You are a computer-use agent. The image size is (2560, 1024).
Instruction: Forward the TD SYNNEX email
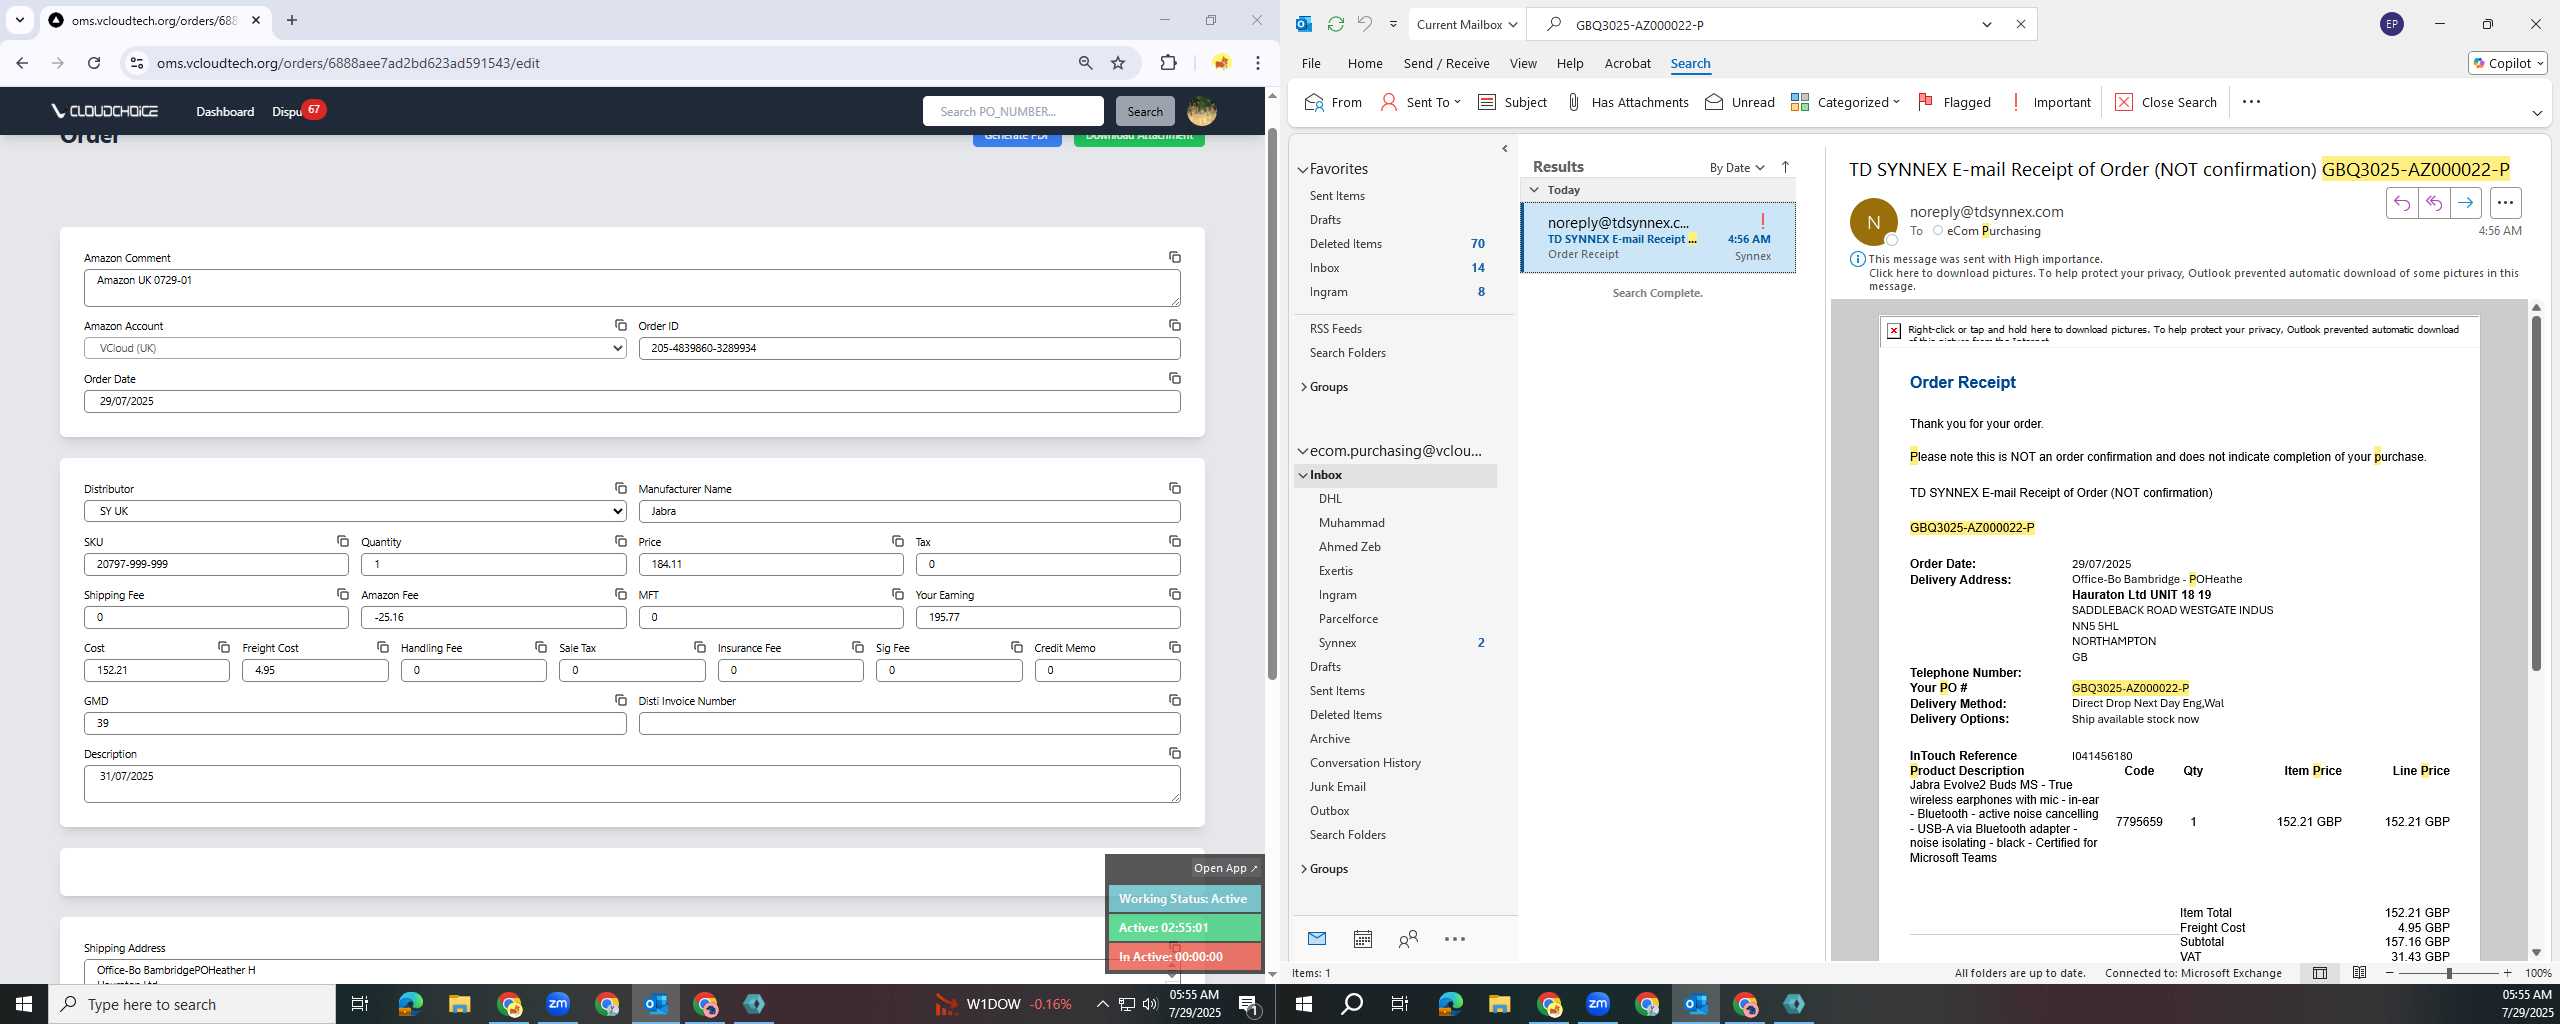click(x=2465, y=203)
